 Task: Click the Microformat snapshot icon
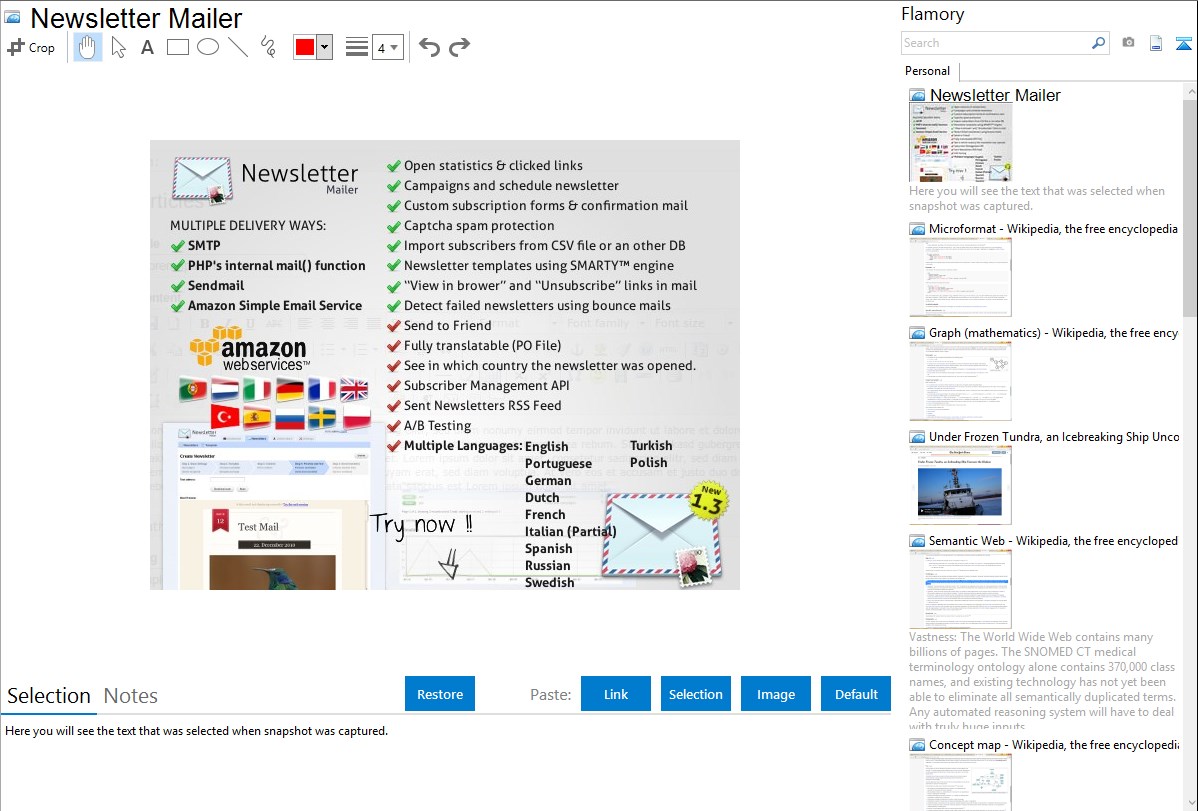click(x=917, y=229)
